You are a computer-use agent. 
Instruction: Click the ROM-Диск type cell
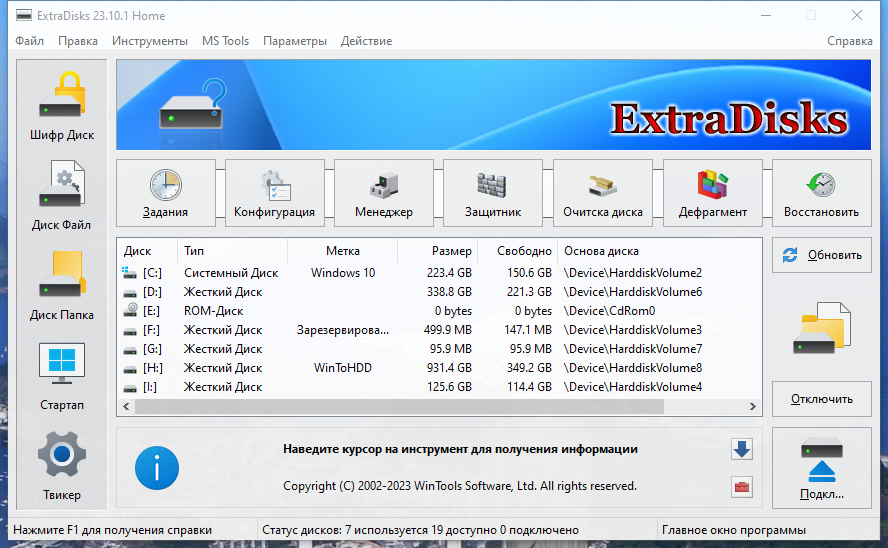[x=214, y=311]
